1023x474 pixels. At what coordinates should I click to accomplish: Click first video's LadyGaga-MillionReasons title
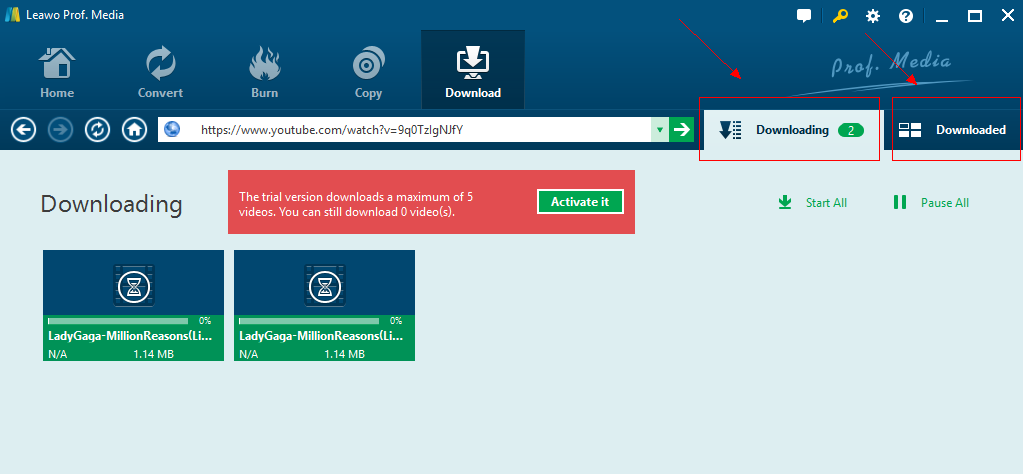pos(130,336)
